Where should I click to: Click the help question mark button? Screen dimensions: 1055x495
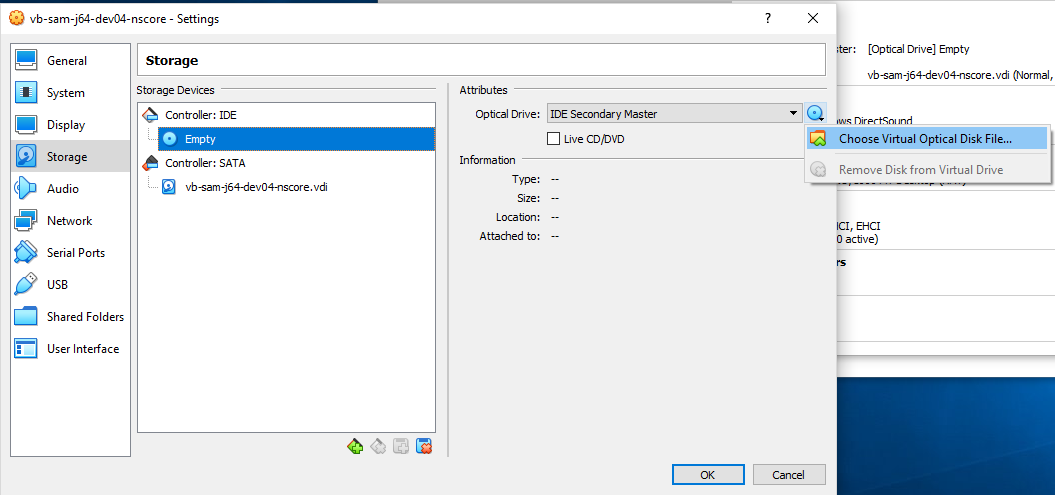[768, 19]
